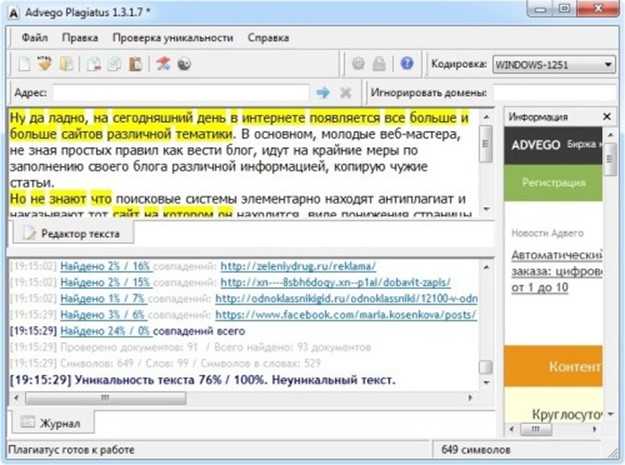
Task: Click the Уникальность текста 76% / 100% line
Action: [202, 380]
